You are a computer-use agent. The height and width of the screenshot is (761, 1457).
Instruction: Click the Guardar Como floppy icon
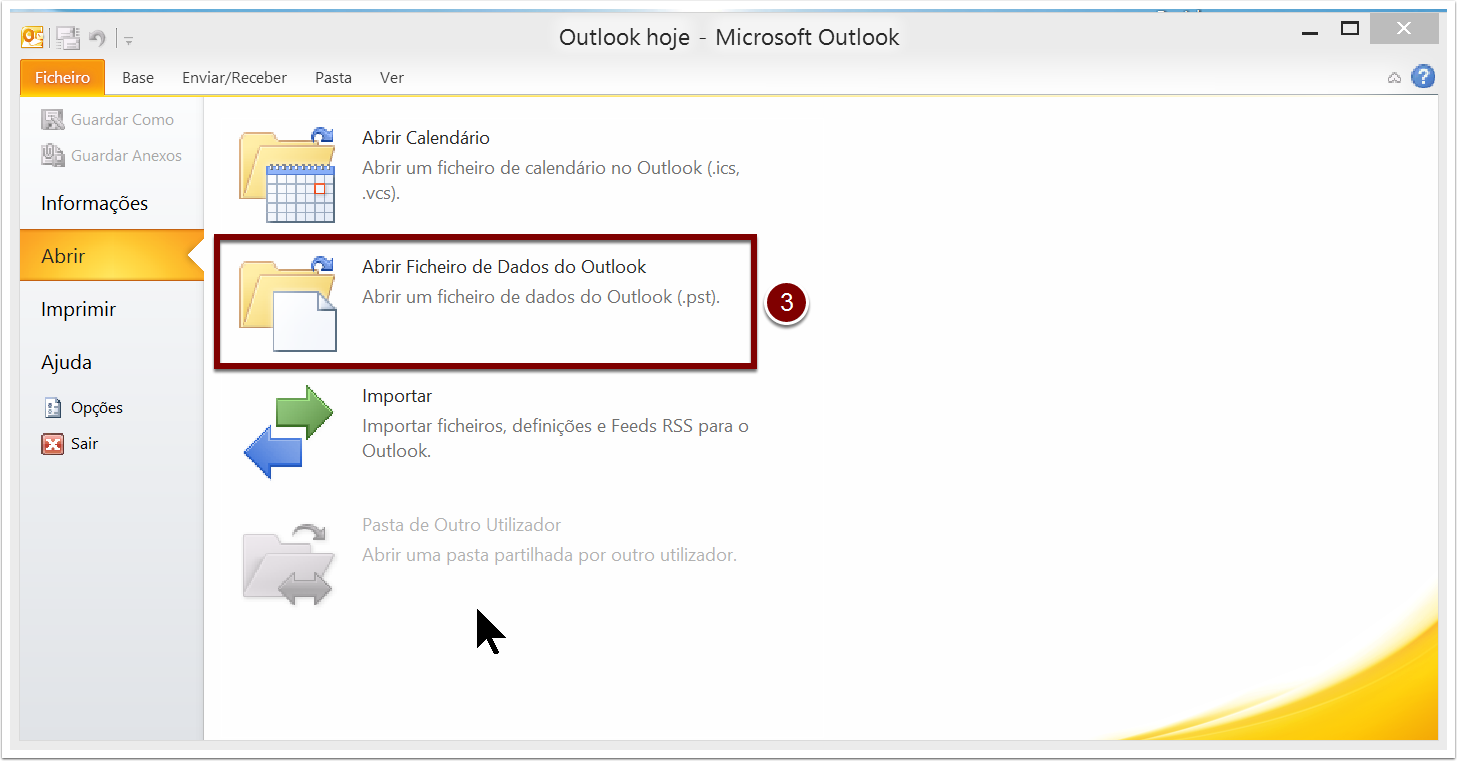point(52,120)
